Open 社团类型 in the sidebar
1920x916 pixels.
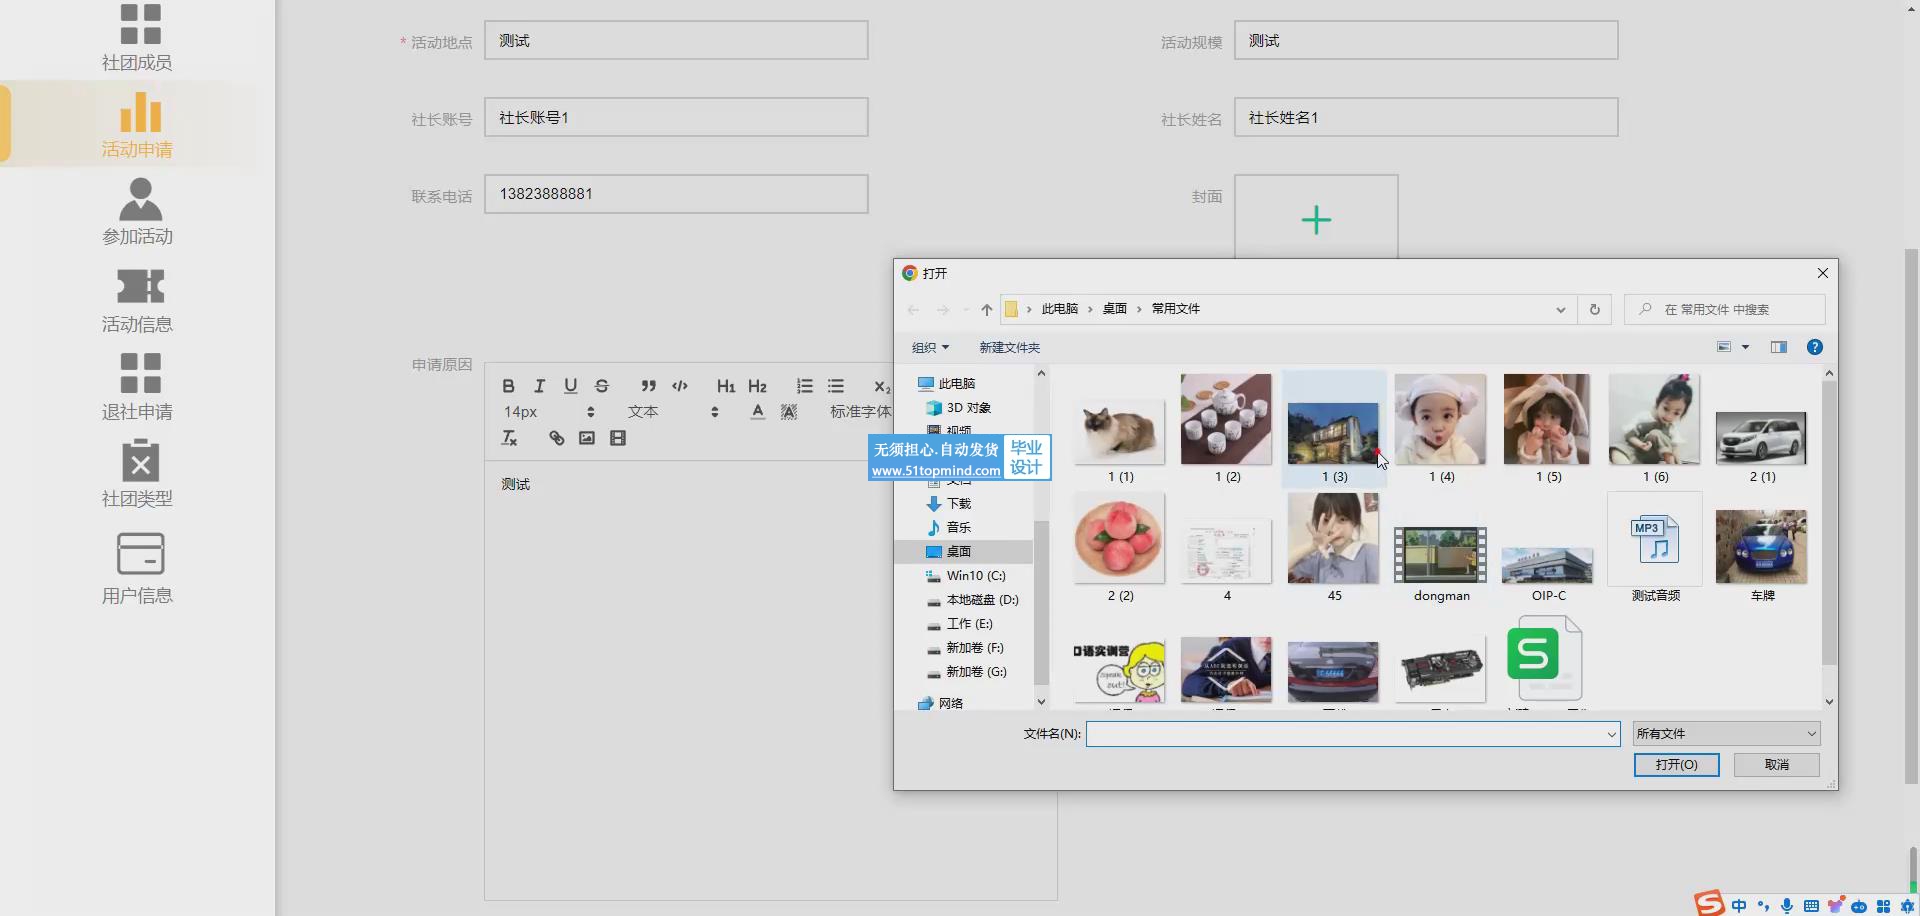pyautogui.click(x=137, y=474)
